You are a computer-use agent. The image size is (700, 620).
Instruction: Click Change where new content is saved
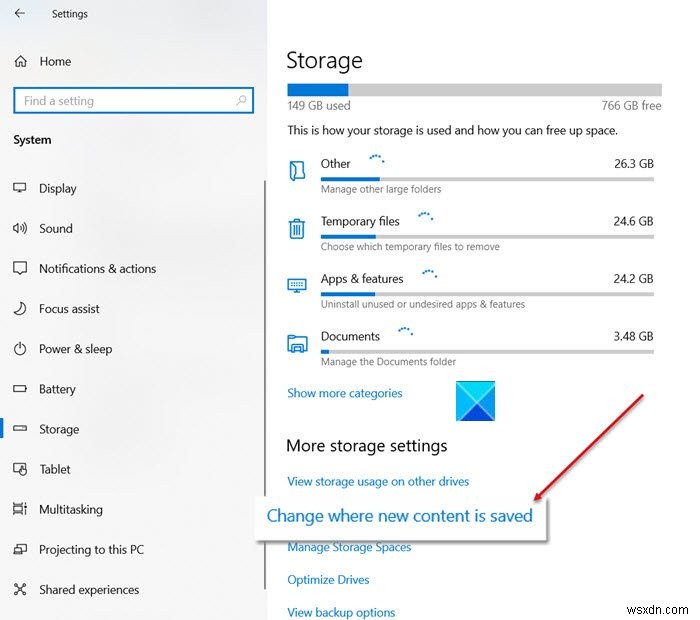[400, 516]
